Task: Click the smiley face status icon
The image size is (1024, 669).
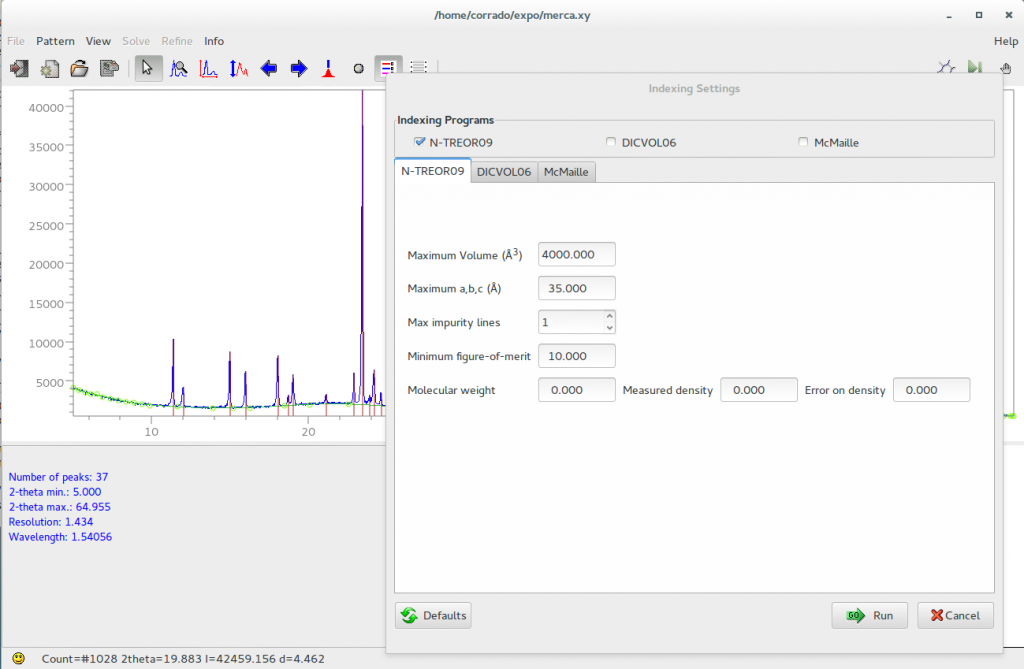Action: coord(18,658)
